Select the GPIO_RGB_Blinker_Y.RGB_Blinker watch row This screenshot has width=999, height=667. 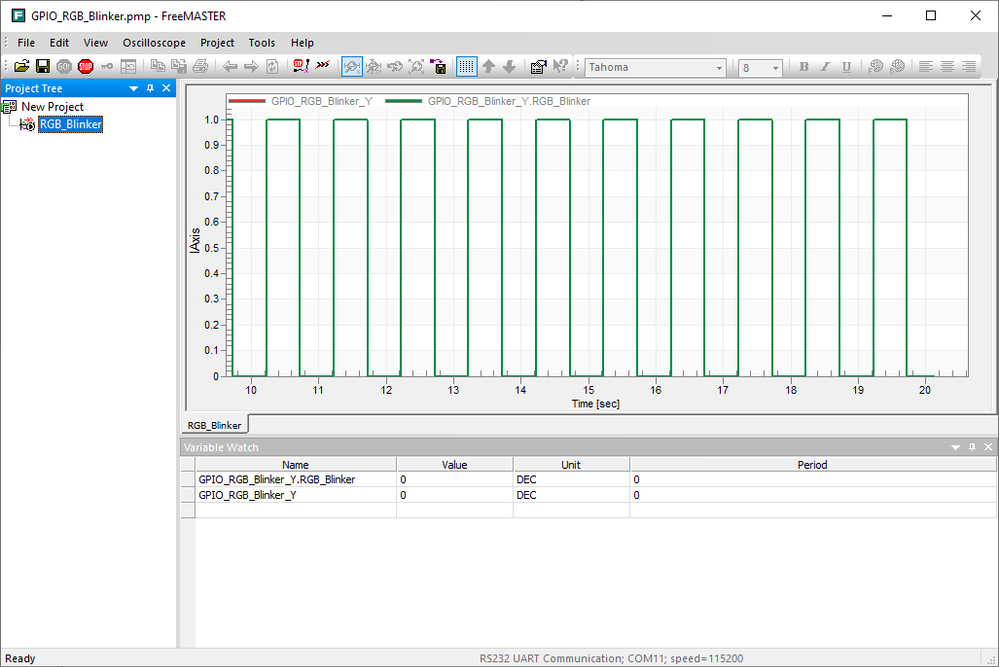point(589,479)
